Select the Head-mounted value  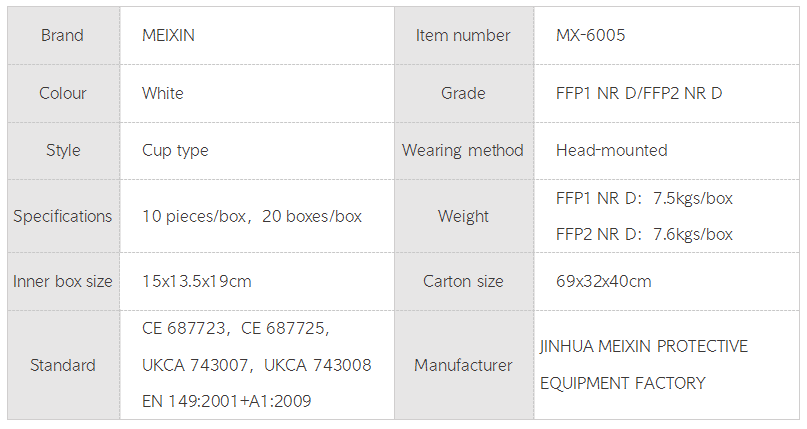tap(611, 150)
